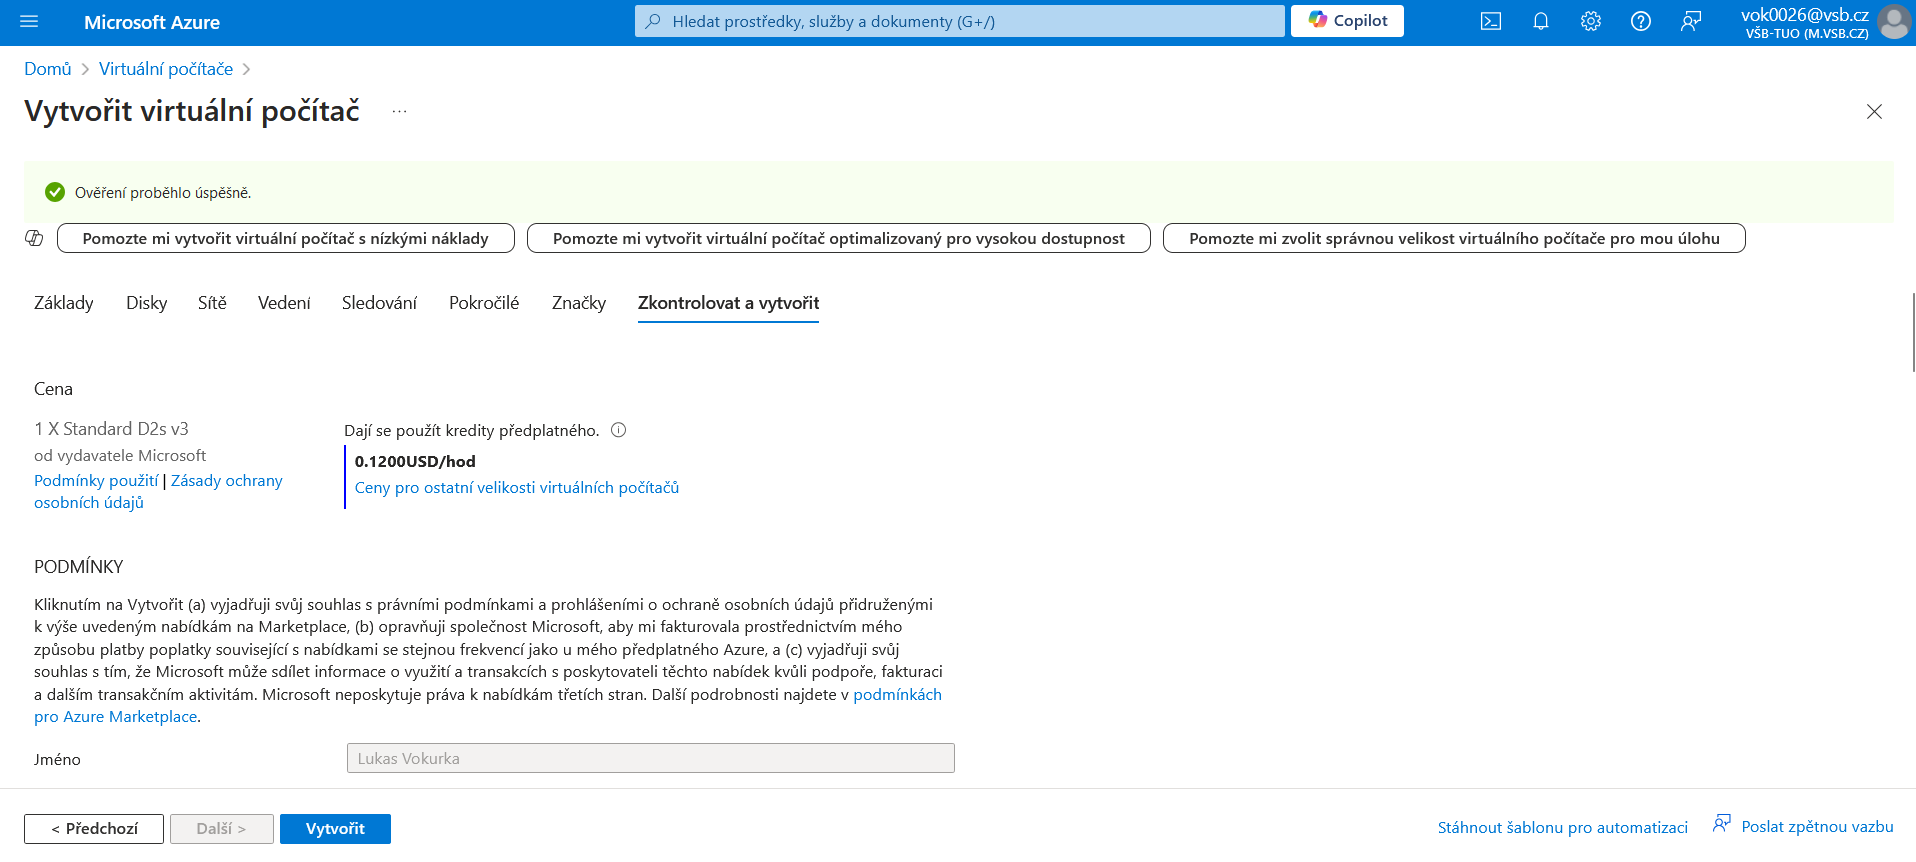Viewport: 1916px width, 862px height.
Task: Click 'od vydavatele Microsoft' text
Action: 120,456
